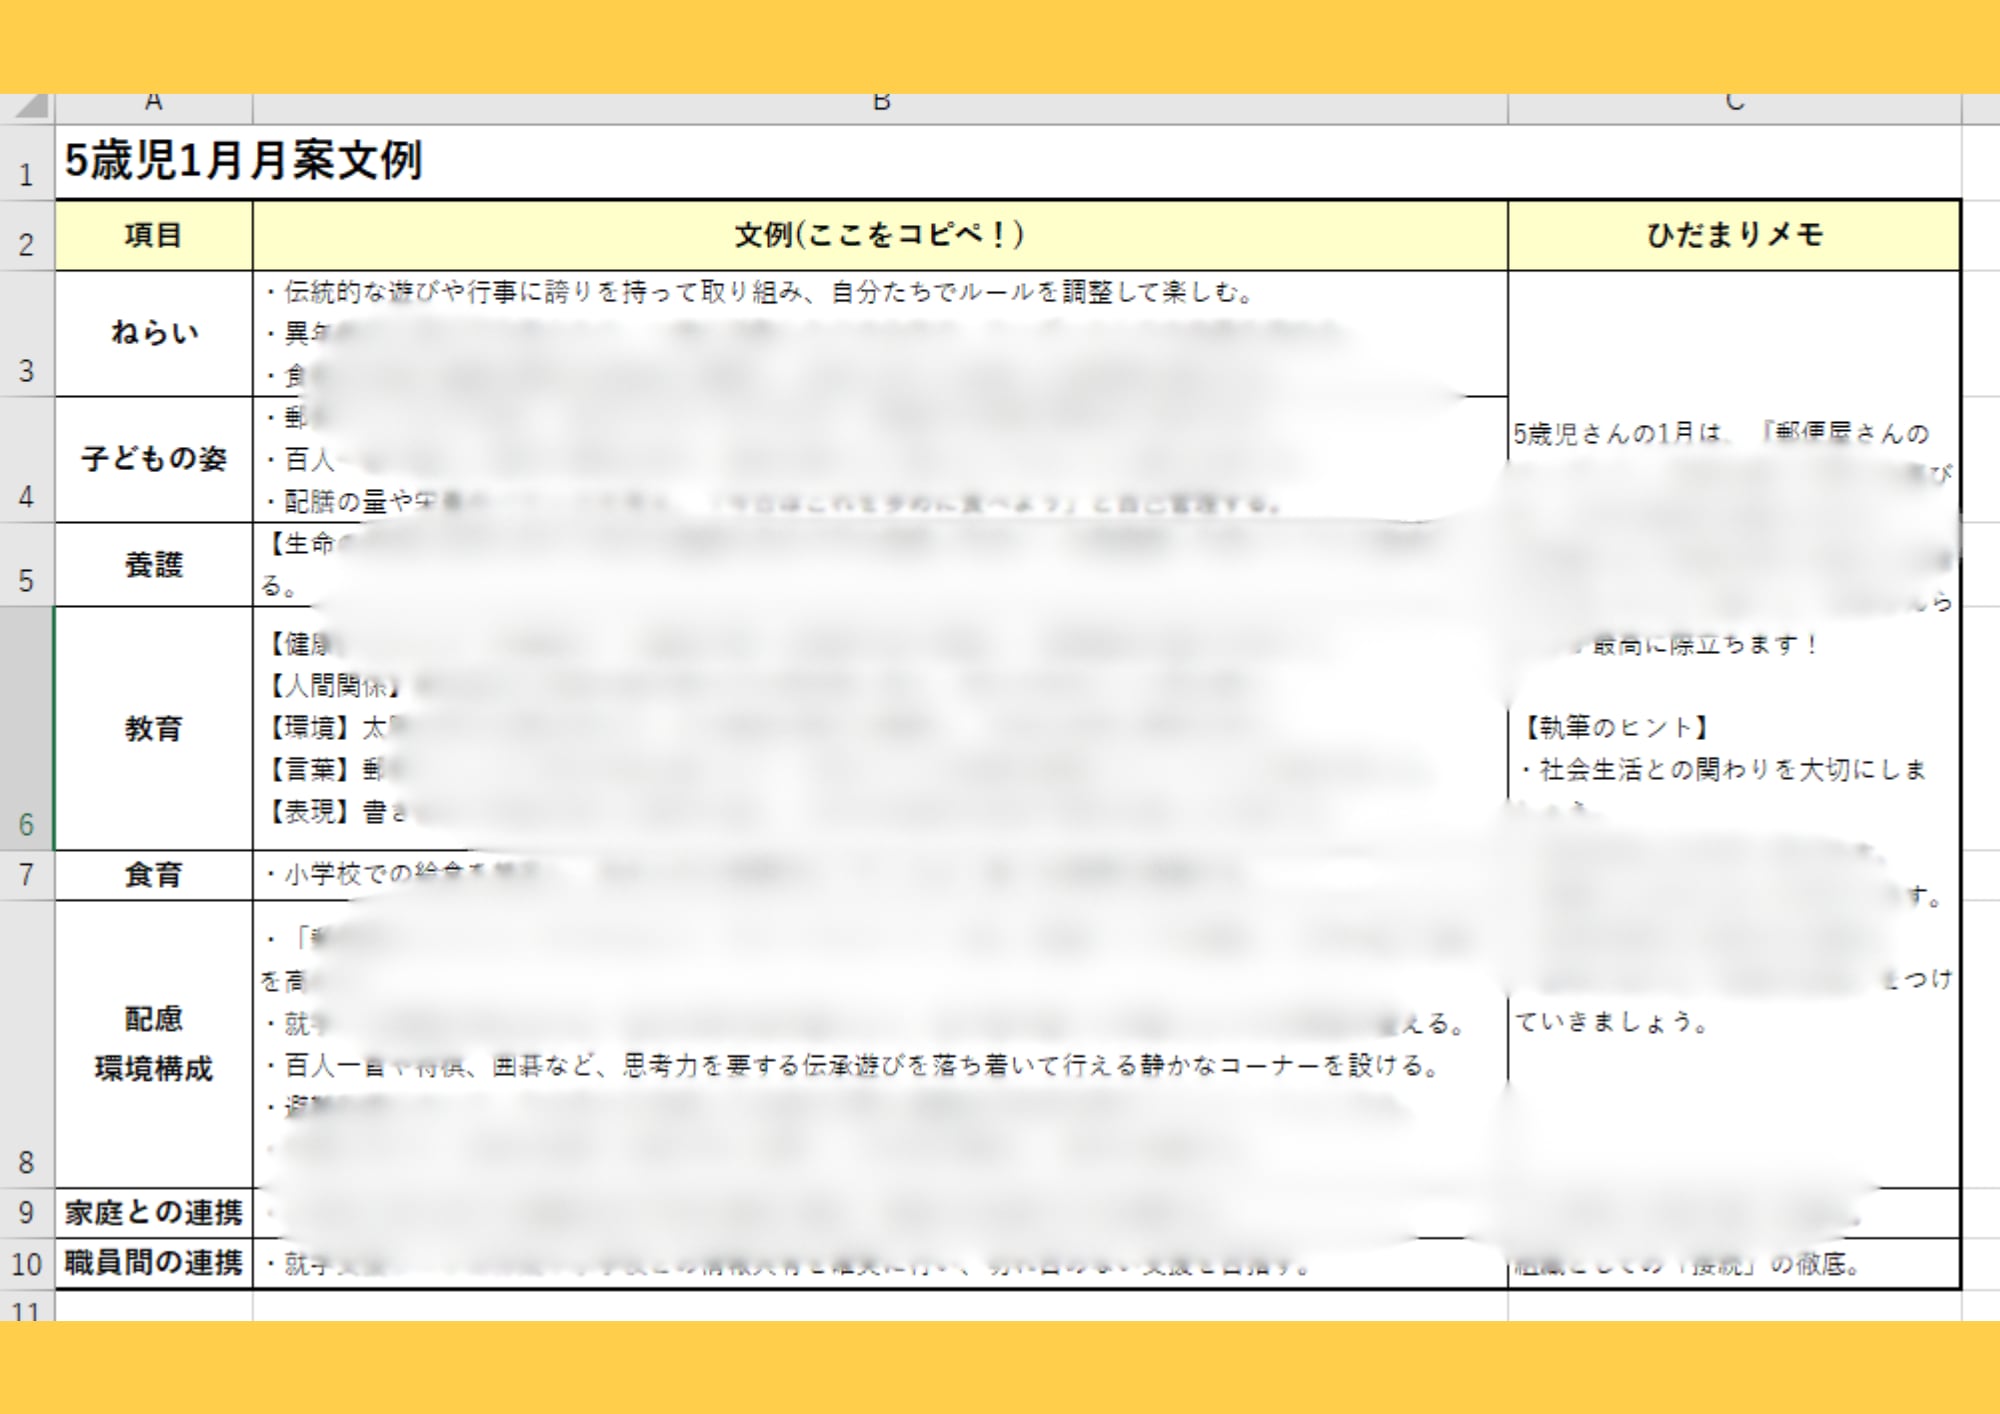Select row 1 header
The width and height of the screenshot is (2000, 1414).
(27, 164)
